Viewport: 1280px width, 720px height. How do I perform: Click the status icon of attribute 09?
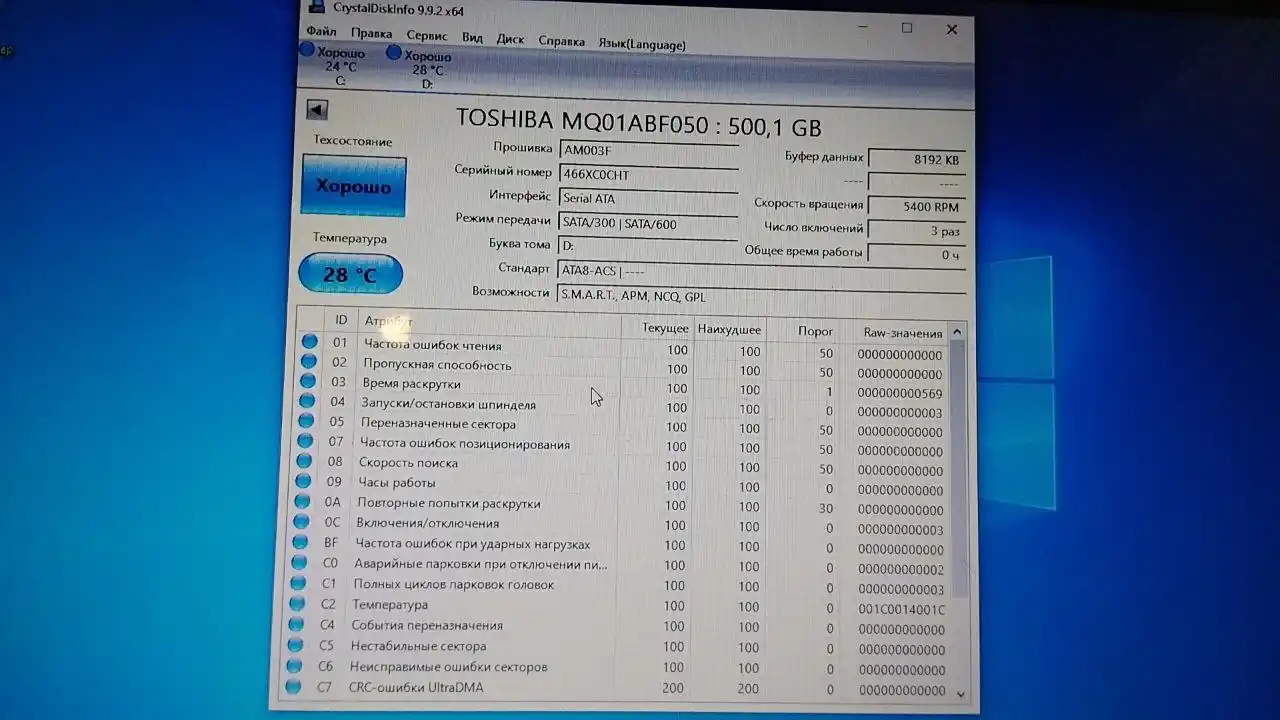point(303,480)
